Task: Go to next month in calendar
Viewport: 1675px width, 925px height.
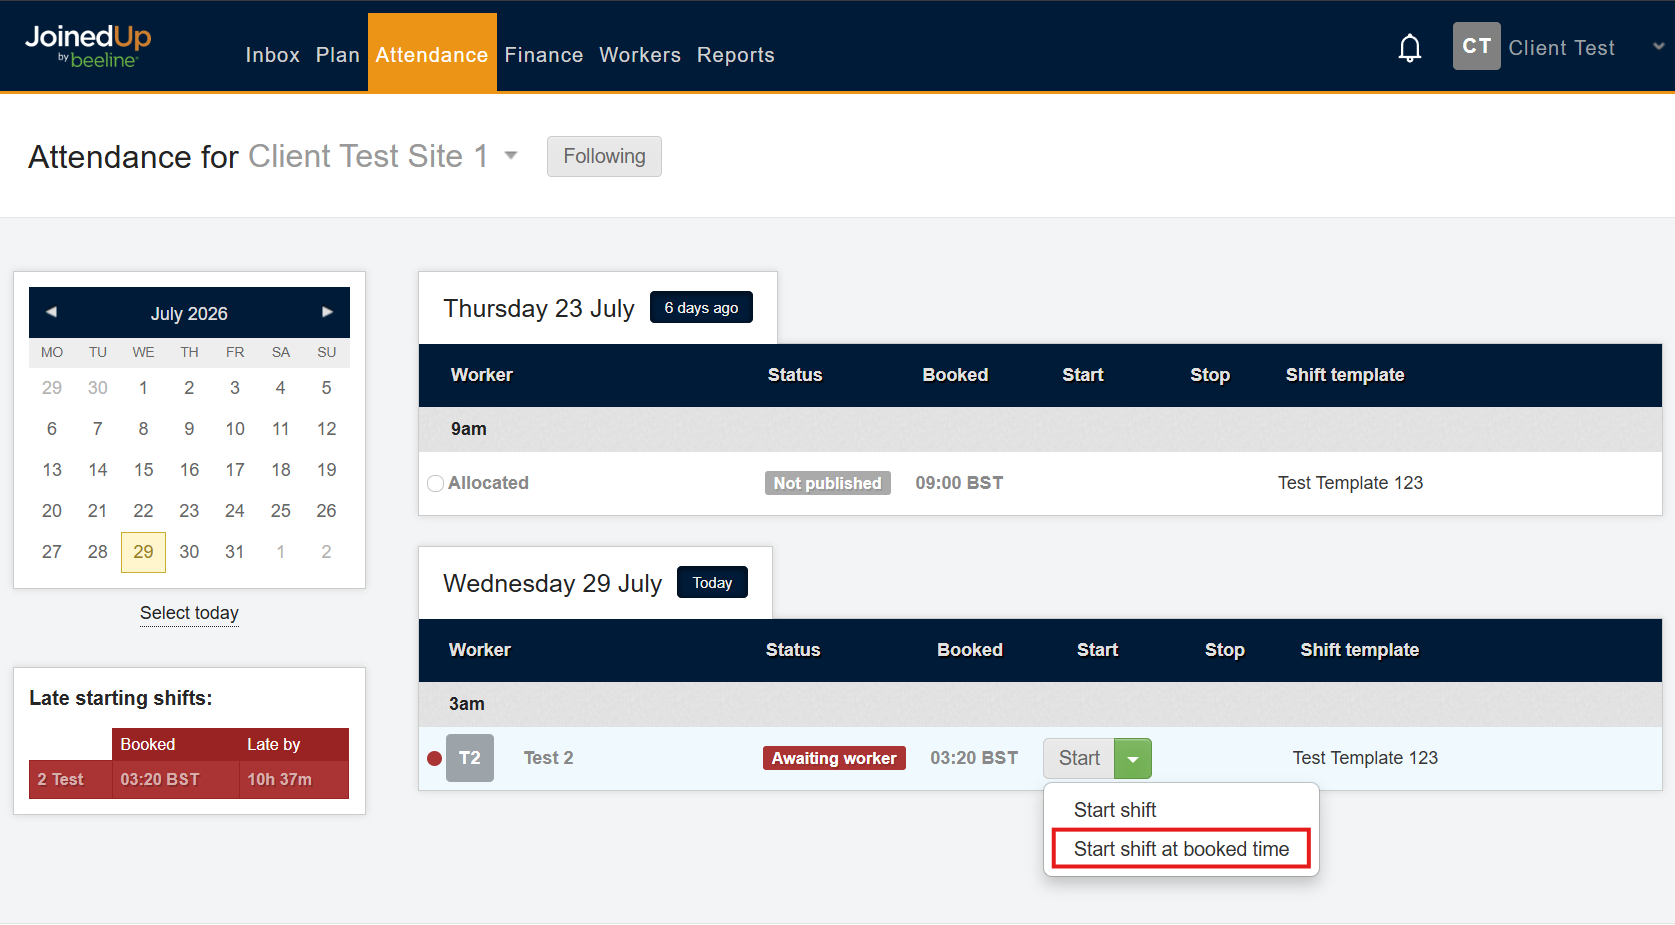Action: tap(327, 312)
